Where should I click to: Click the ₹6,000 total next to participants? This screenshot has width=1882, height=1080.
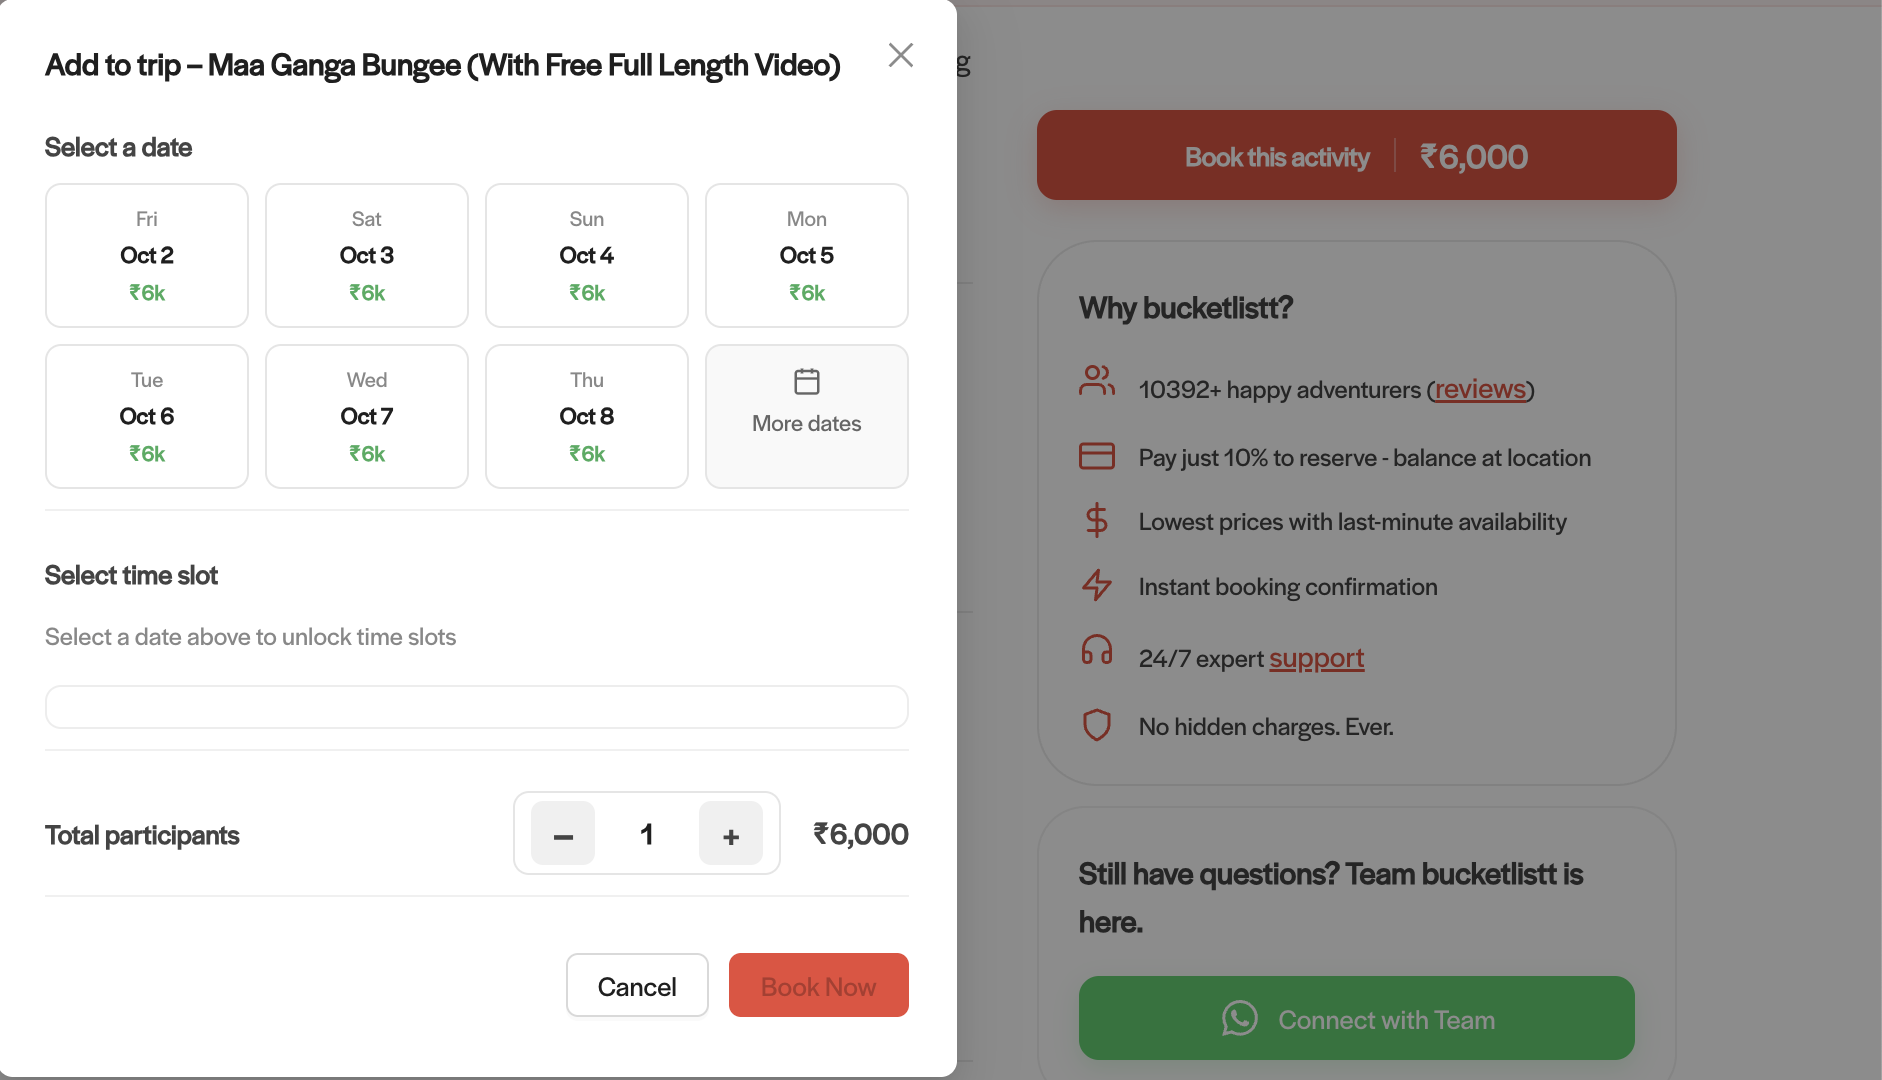[x=861, y=834]
